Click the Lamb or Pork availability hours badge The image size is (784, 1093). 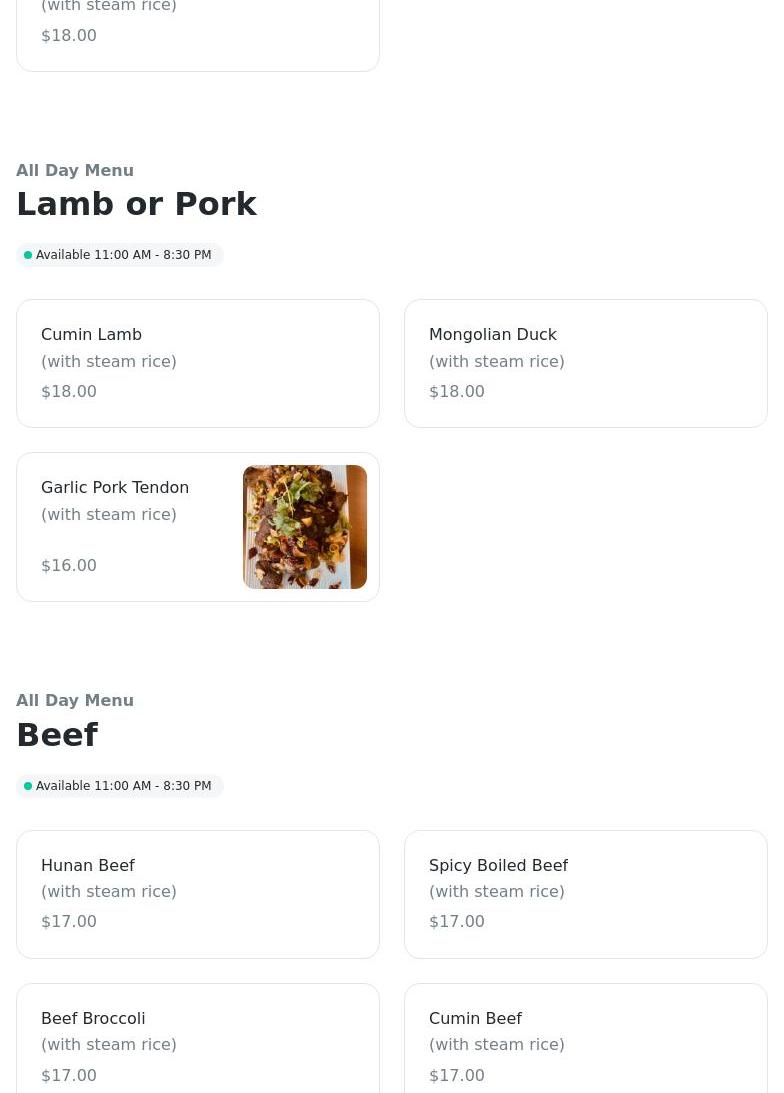point(120,255)
